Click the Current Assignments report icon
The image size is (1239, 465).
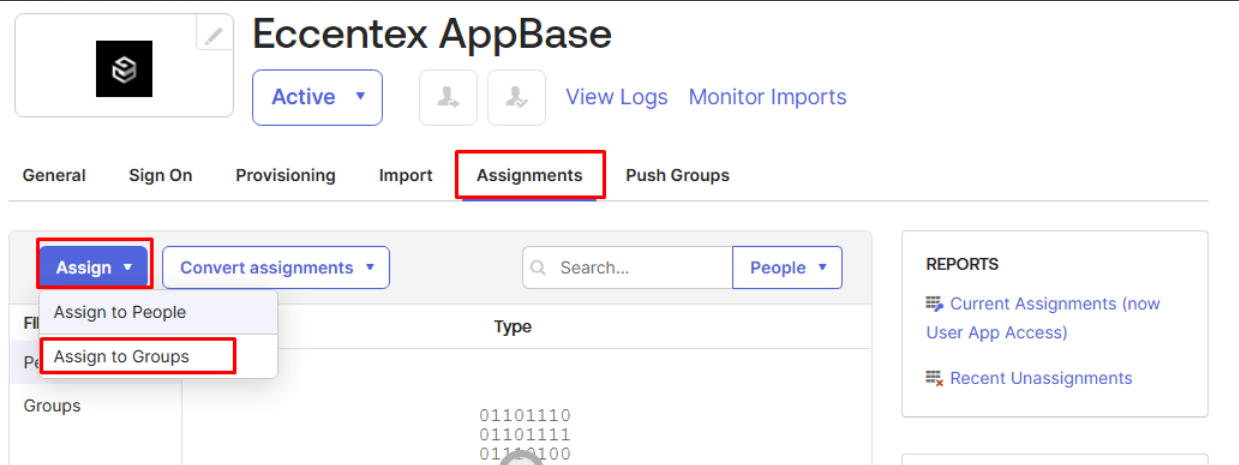click(x=935, y=303)
